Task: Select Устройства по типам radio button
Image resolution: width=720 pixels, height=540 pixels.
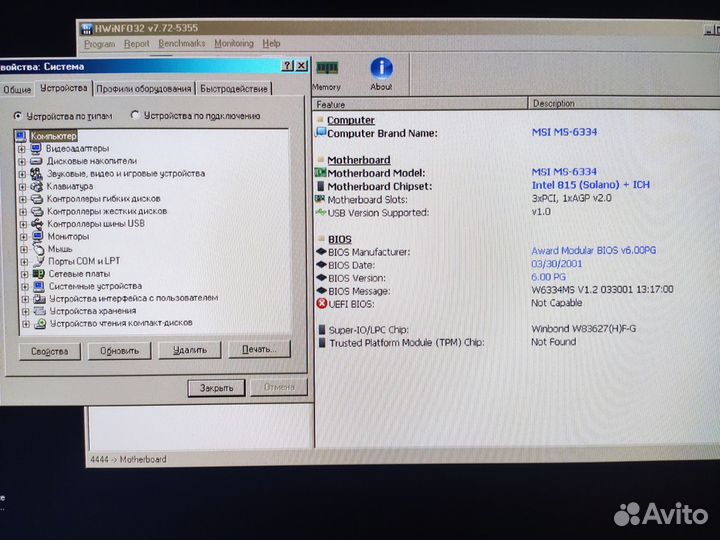Action: tap(17, 116)
